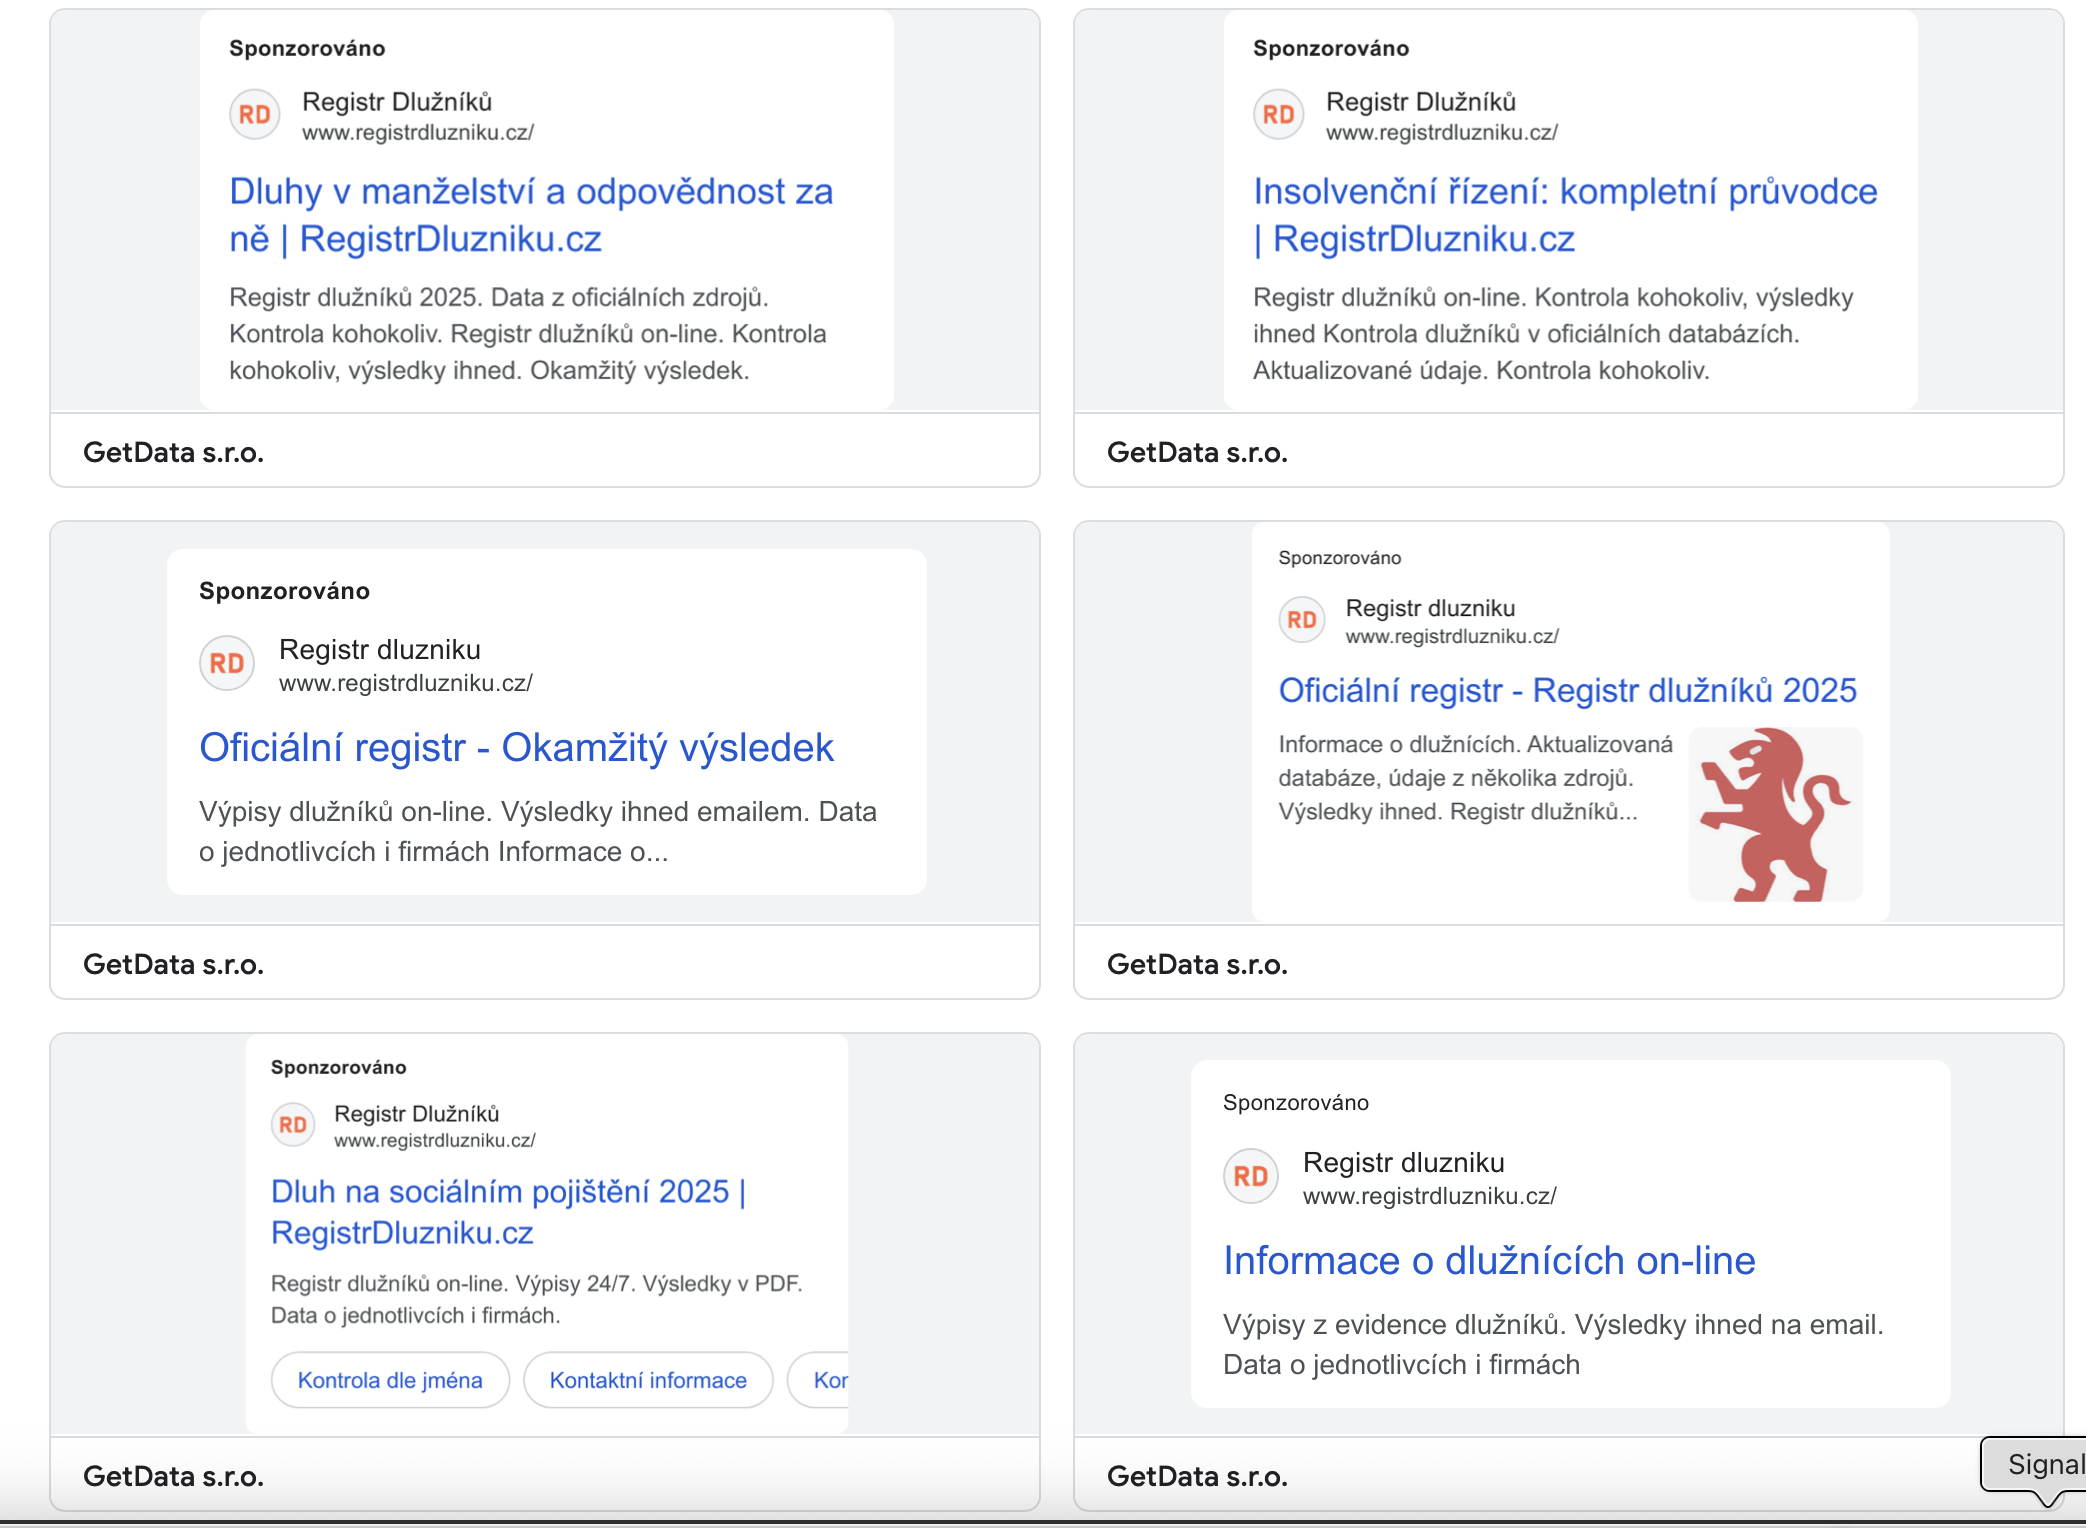Click GetData s.r.o. under Informace o dlužnících card
Image resolution: width=2086 pixels, height=1528 pixels.
point(1197,1476)
